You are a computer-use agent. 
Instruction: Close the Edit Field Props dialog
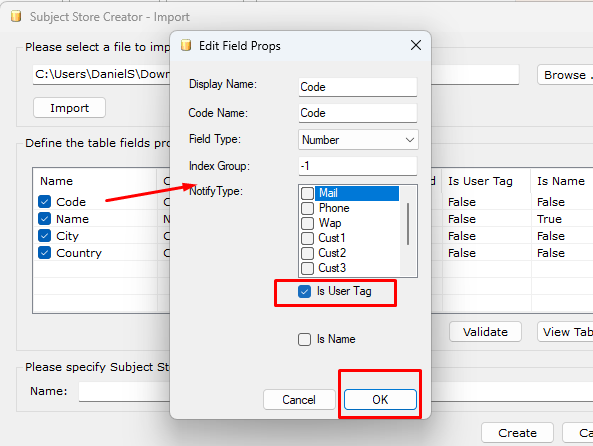point(416,45)
